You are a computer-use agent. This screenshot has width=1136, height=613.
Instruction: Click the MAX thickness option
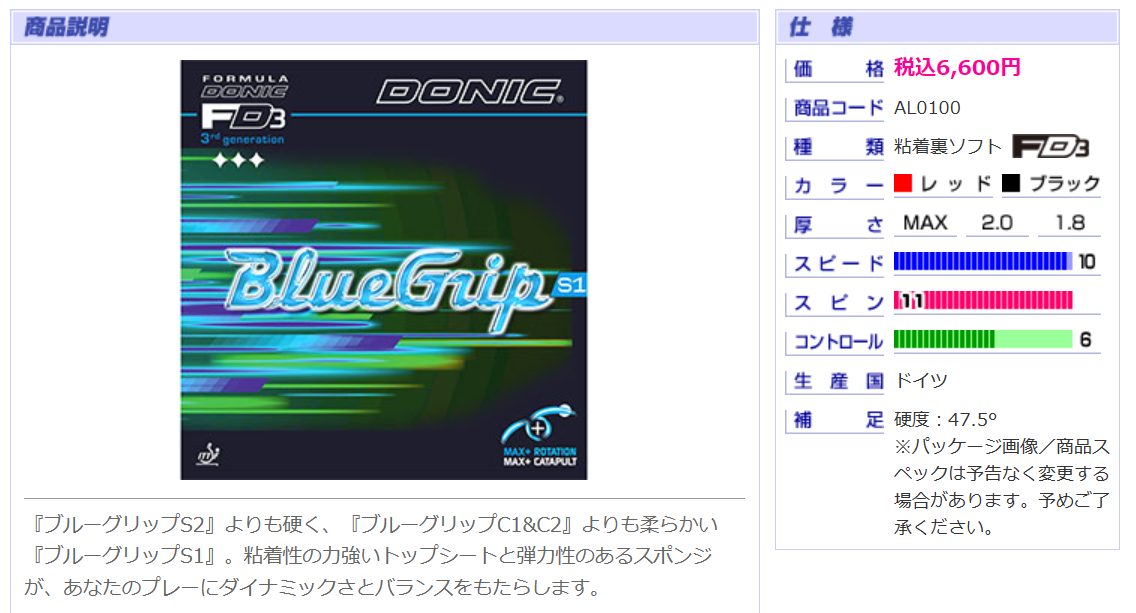coord(925,223)
